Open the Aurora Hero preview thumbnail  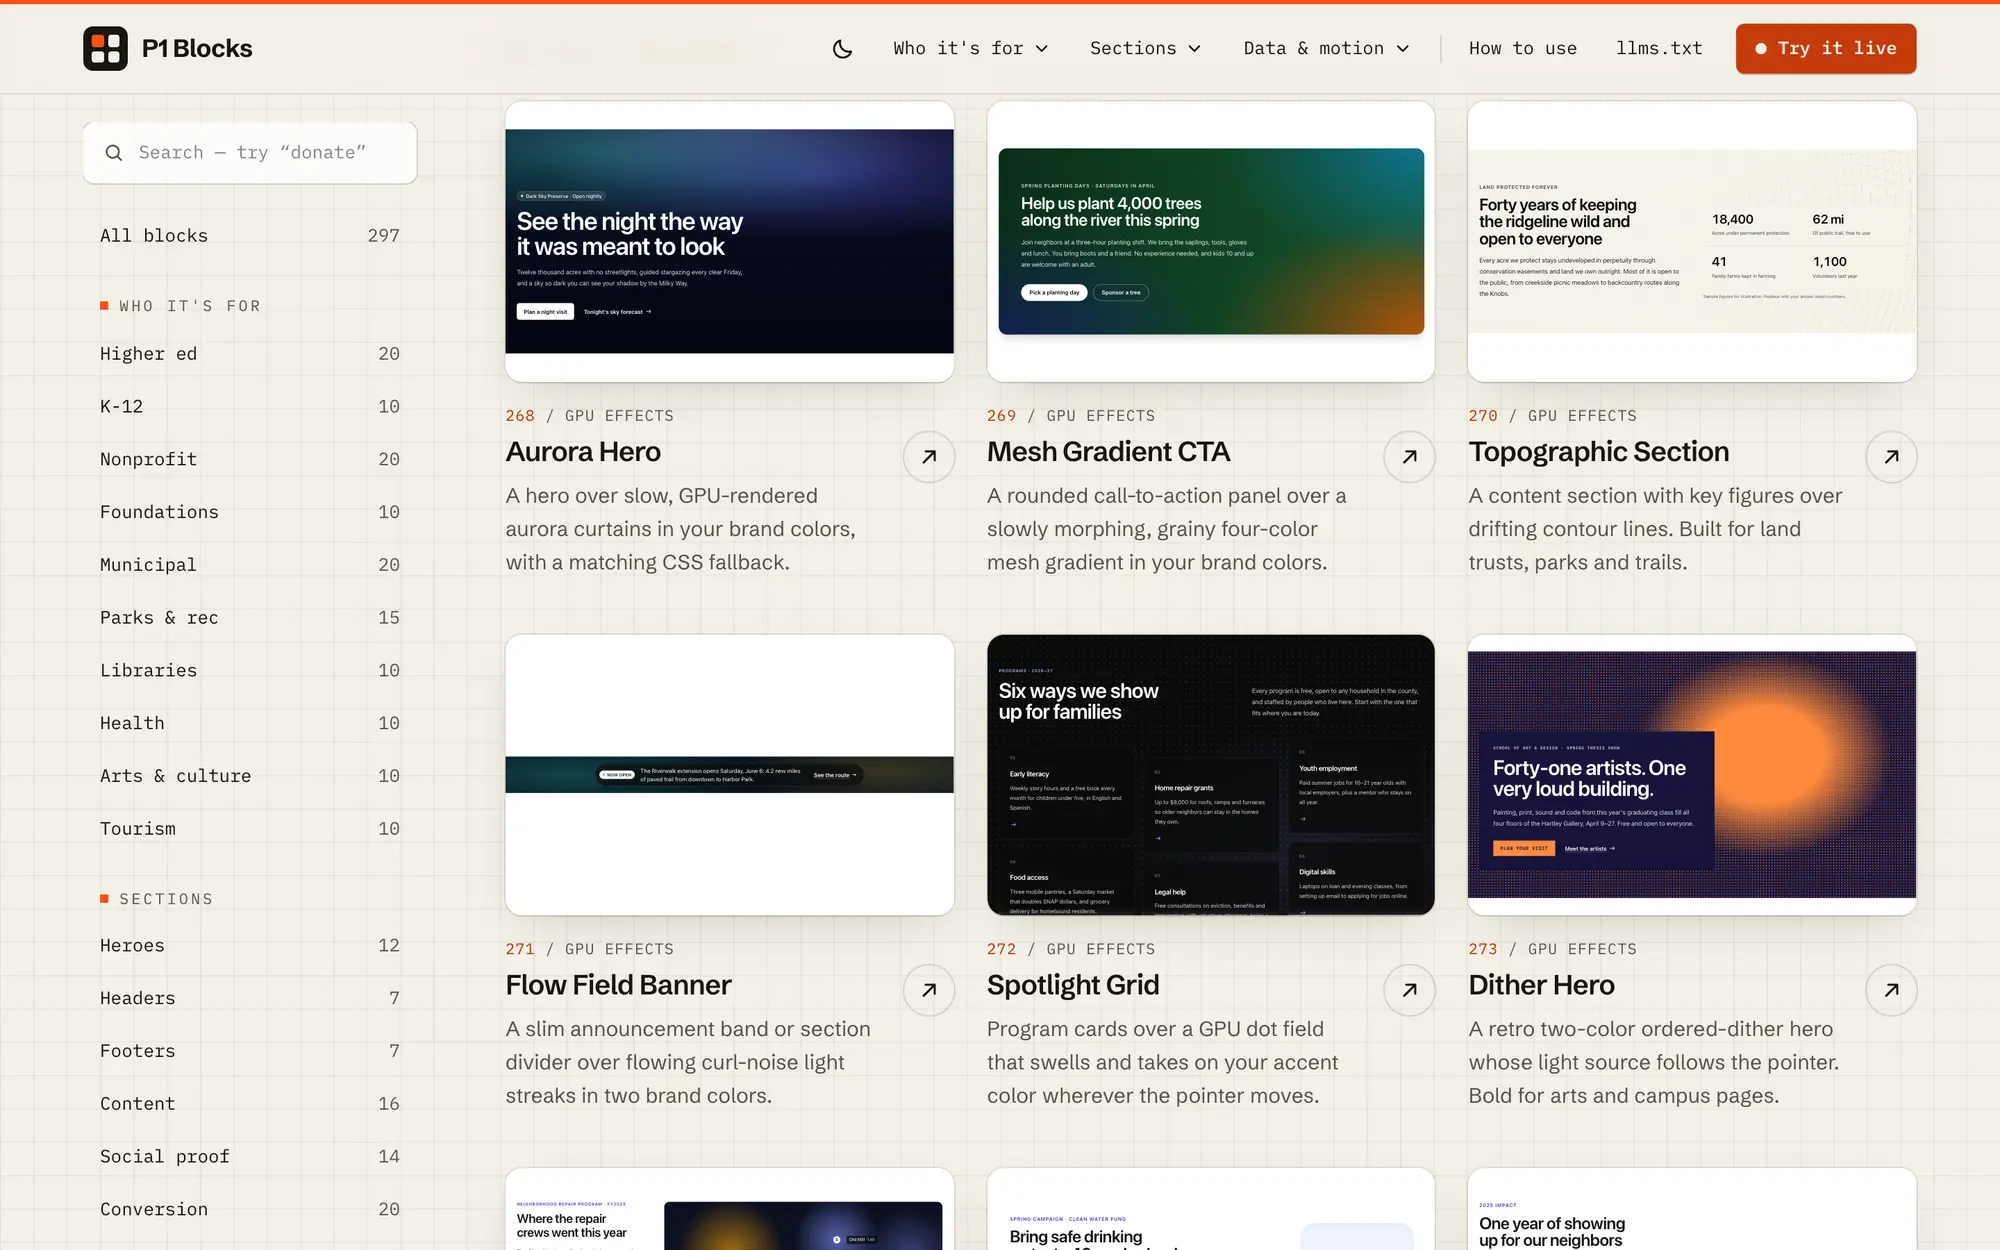tap(730, 241)
